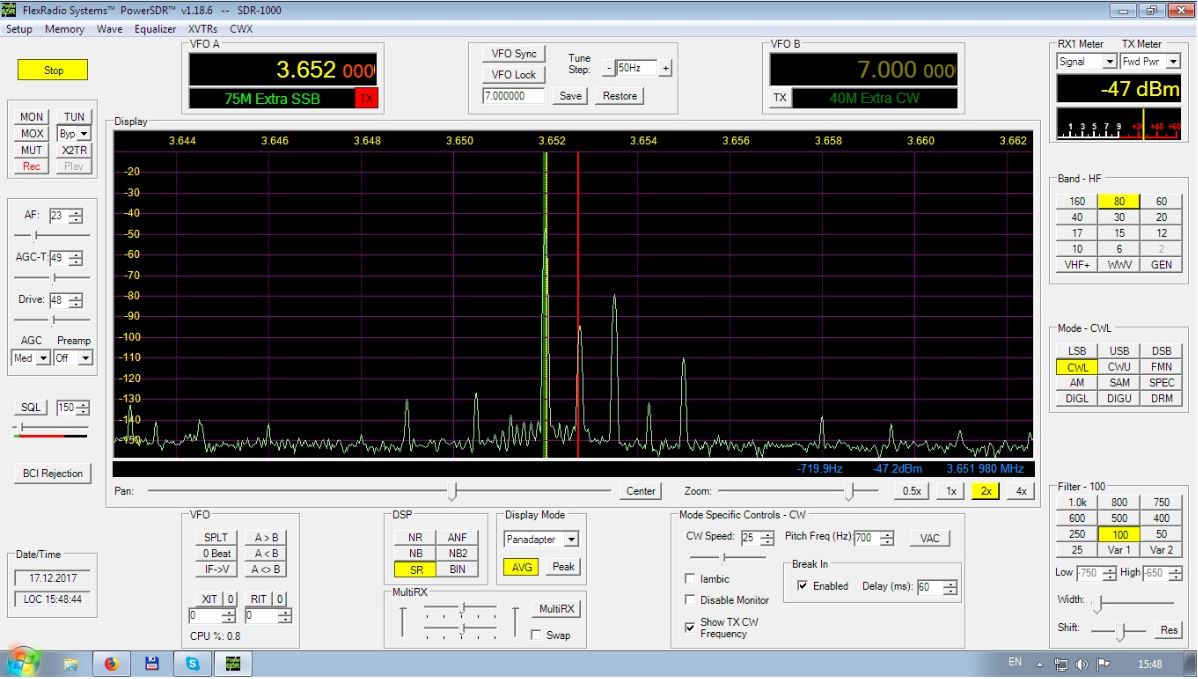The image size is (1198, 679).
Task: Select USB mode
Action: click(x=1119, y=351)
